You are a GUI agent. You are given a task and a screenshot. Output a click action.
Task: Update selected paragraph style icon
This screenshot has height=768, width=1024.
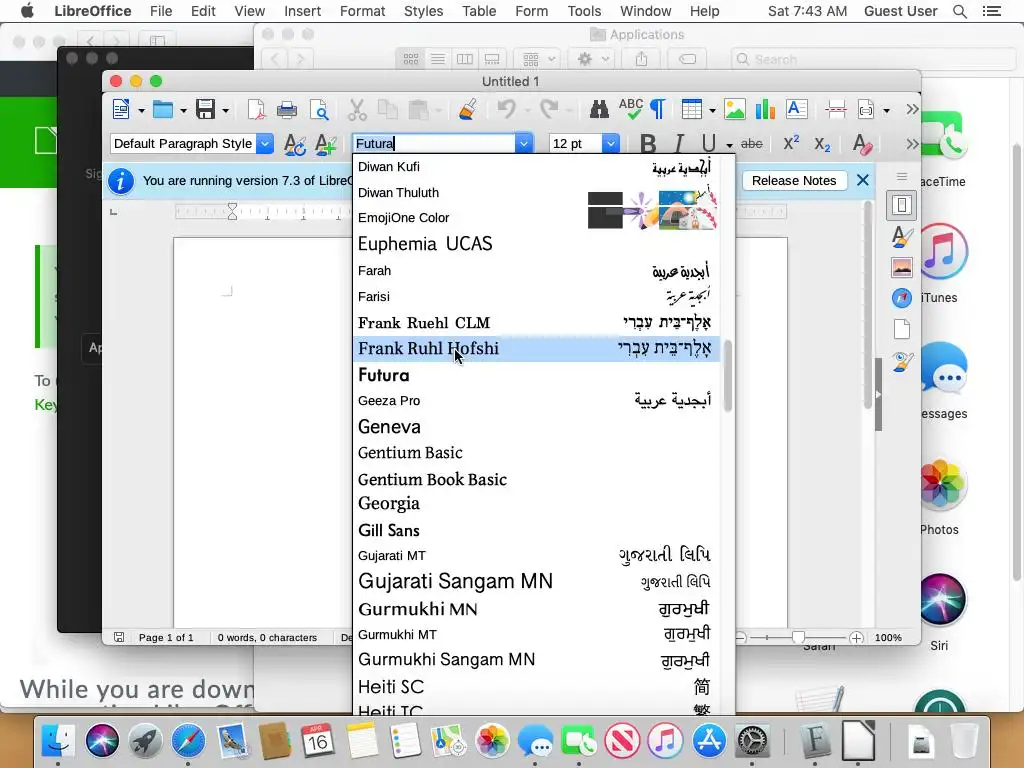[x=295, y=144]
